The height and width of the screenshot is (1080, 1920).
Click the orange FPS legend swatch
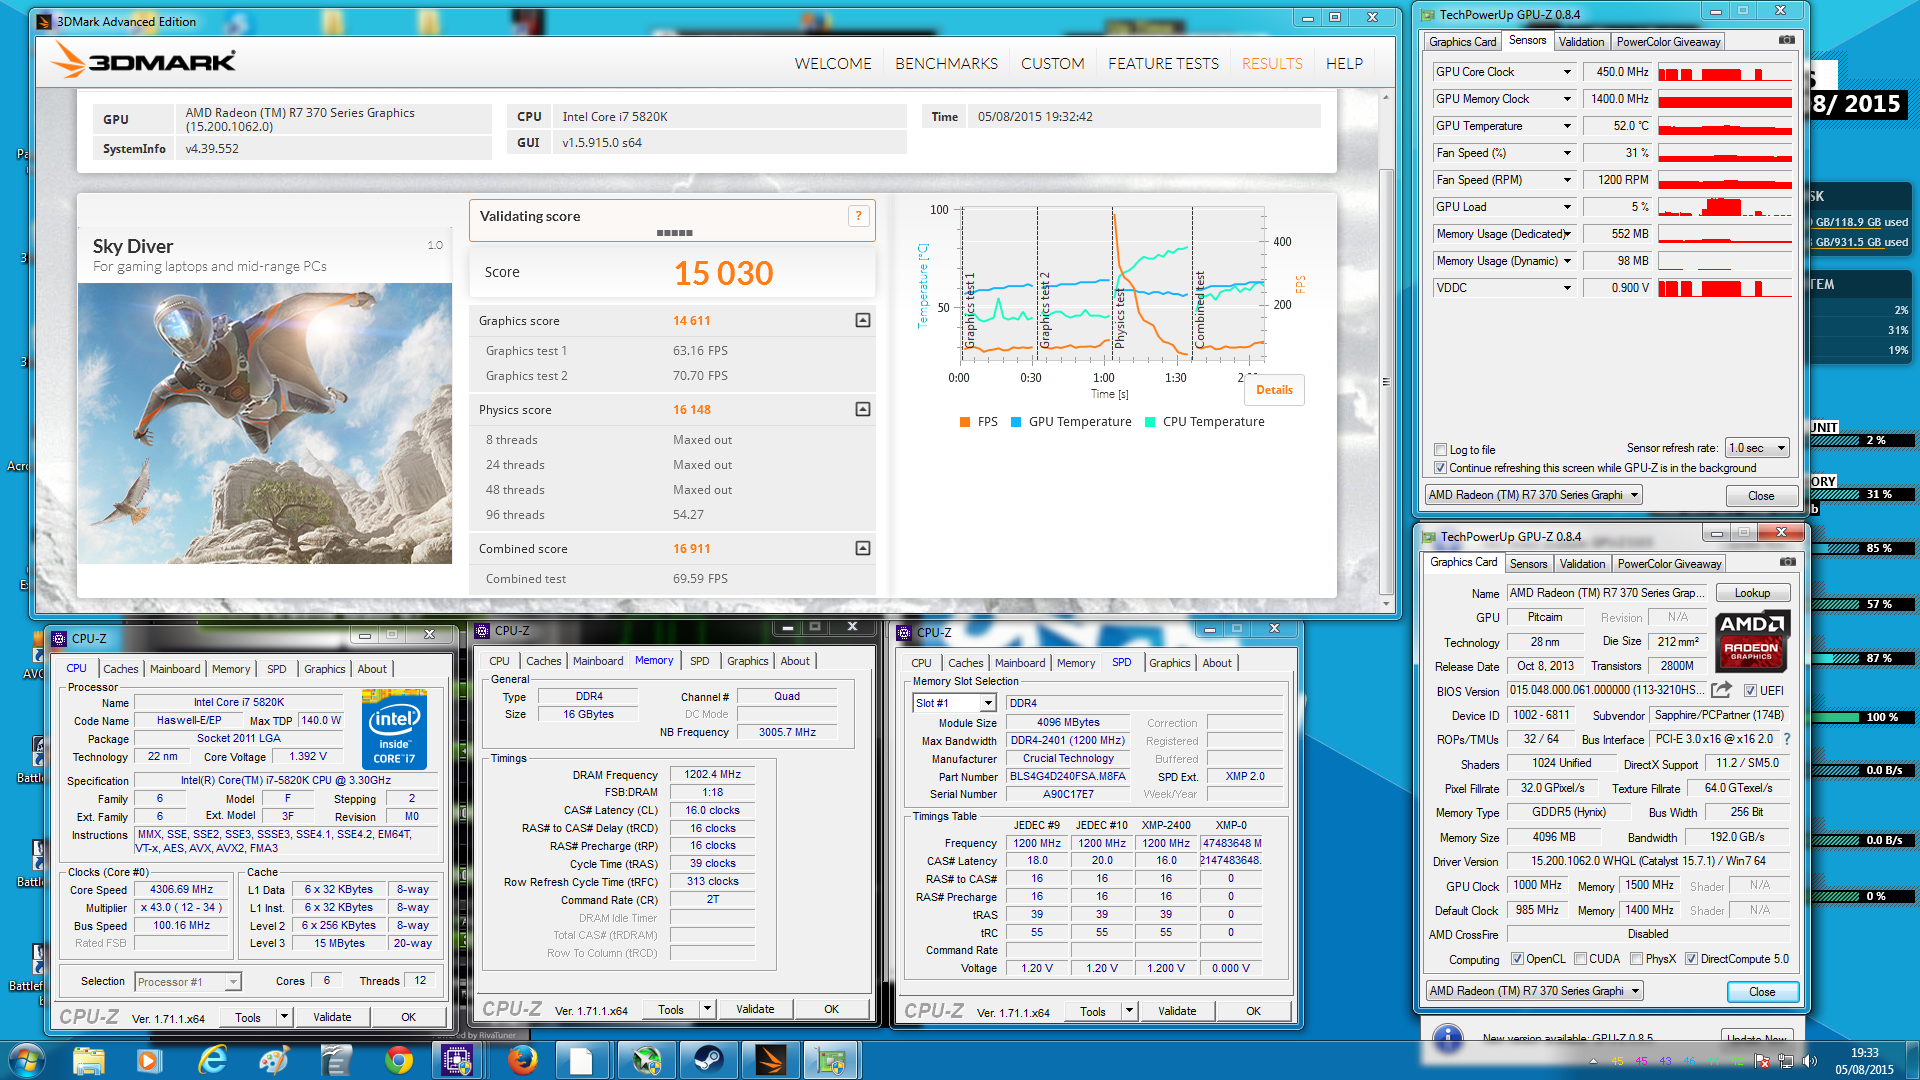tap(965, 422)
